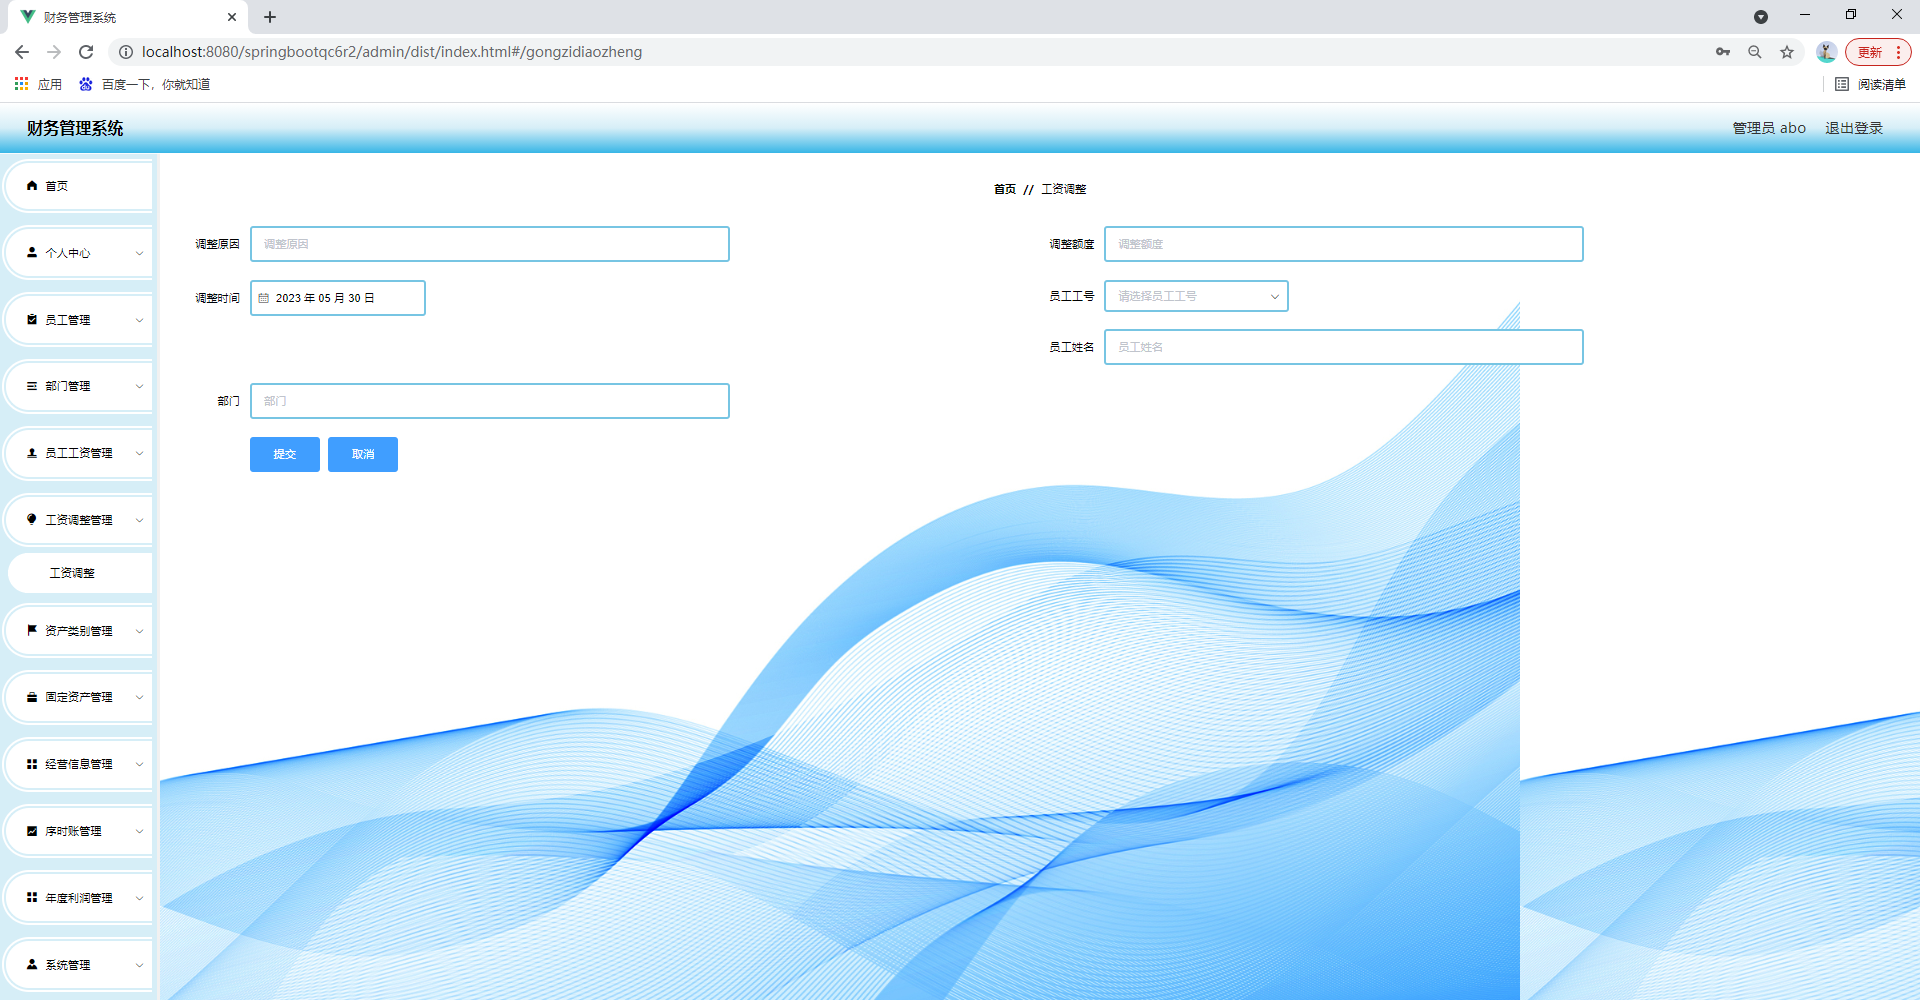Click the bulb icon beside 工资调整管理
The height and width of the screenshot is (1000, 1920).
point(32,520)
